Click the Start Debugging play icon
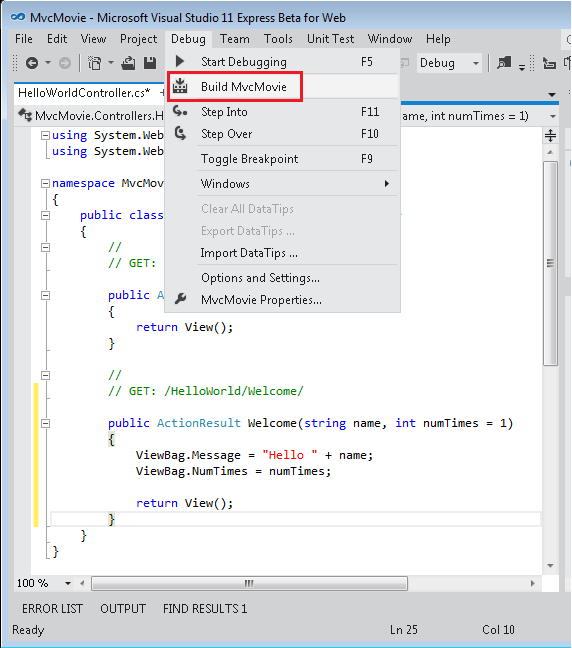Viewport: 572px width, 648px height. (x=180, y=62)
